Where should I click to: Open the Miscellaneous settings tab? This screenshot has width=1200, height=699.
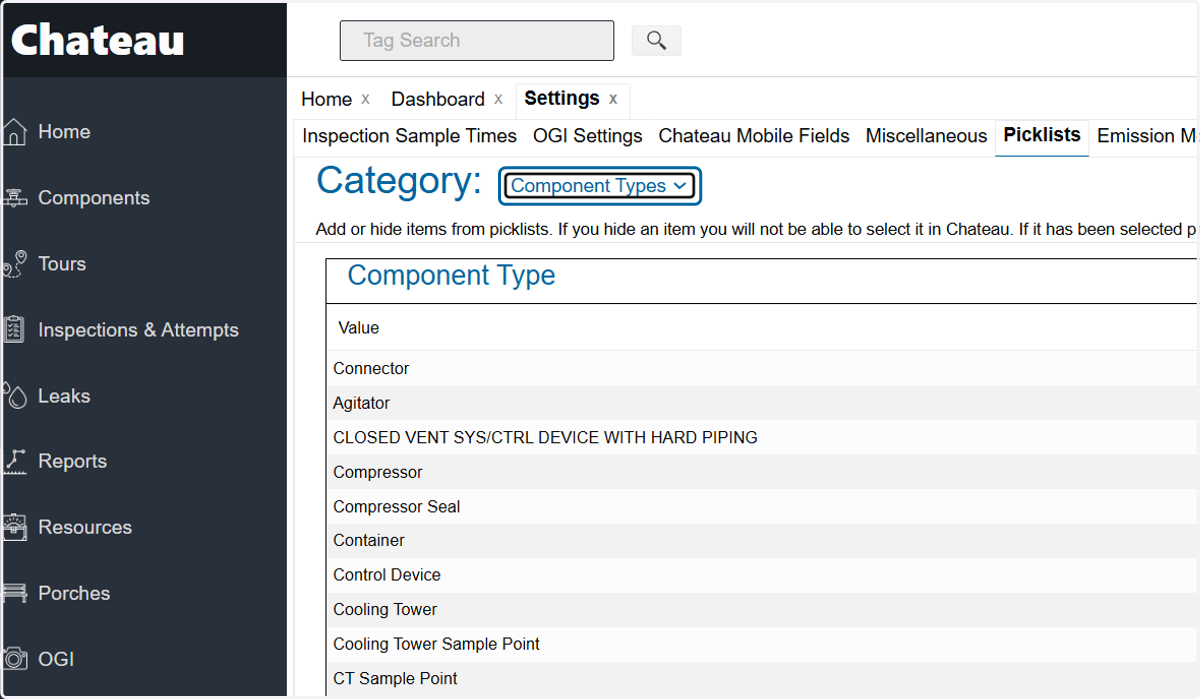click(x=926, y=136)
